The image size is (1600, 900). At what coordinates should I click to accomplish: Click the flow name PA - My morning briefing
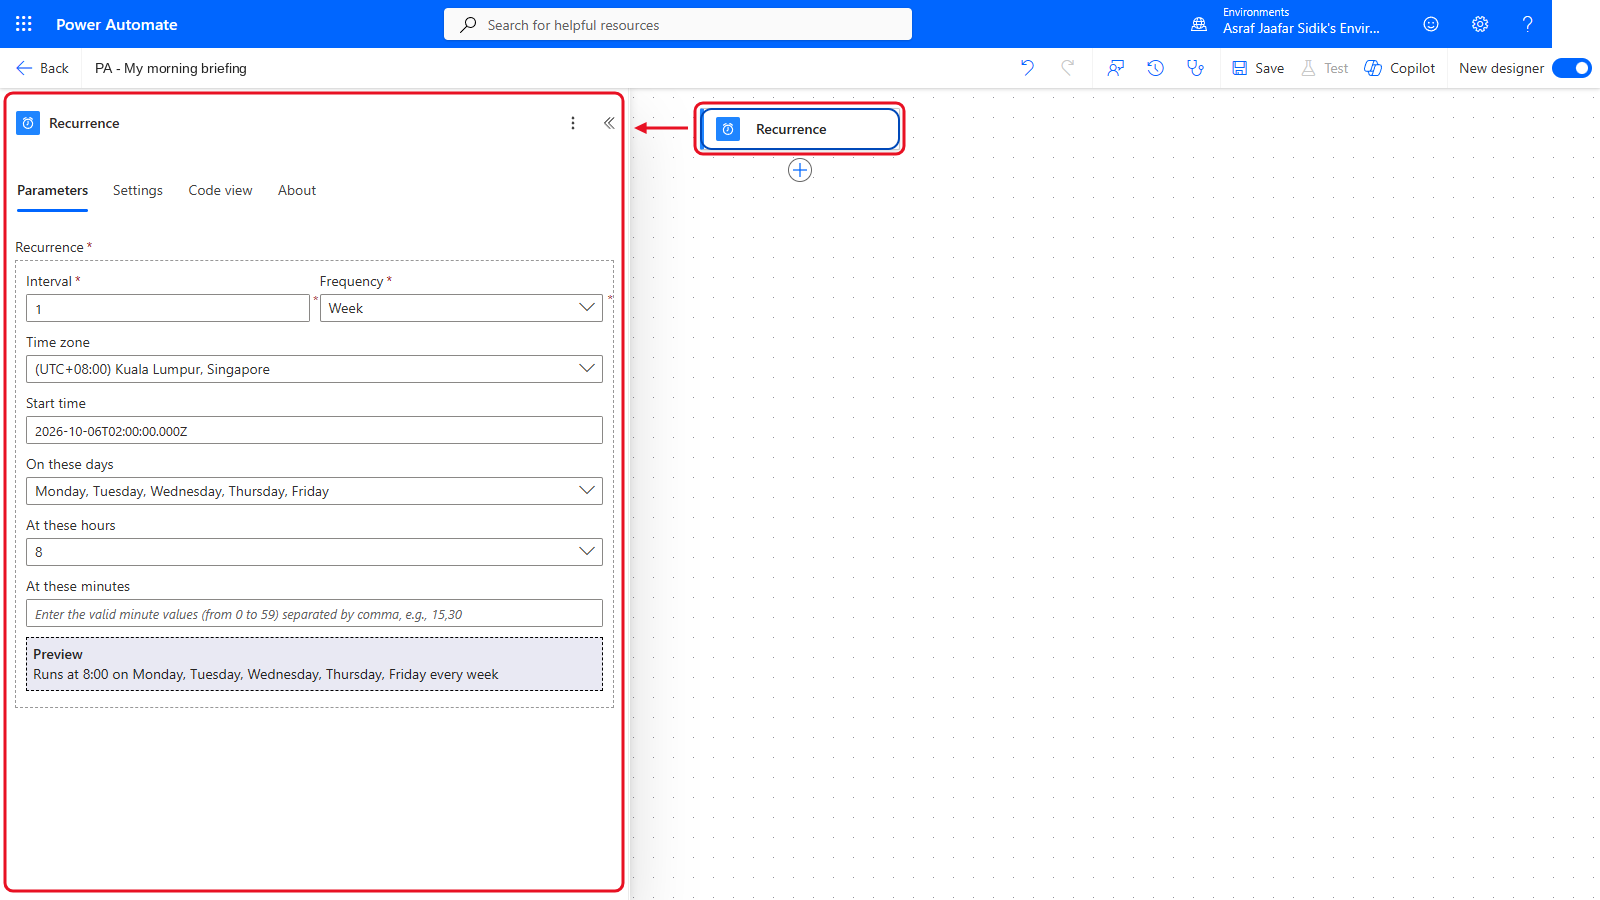coord(171,68)
